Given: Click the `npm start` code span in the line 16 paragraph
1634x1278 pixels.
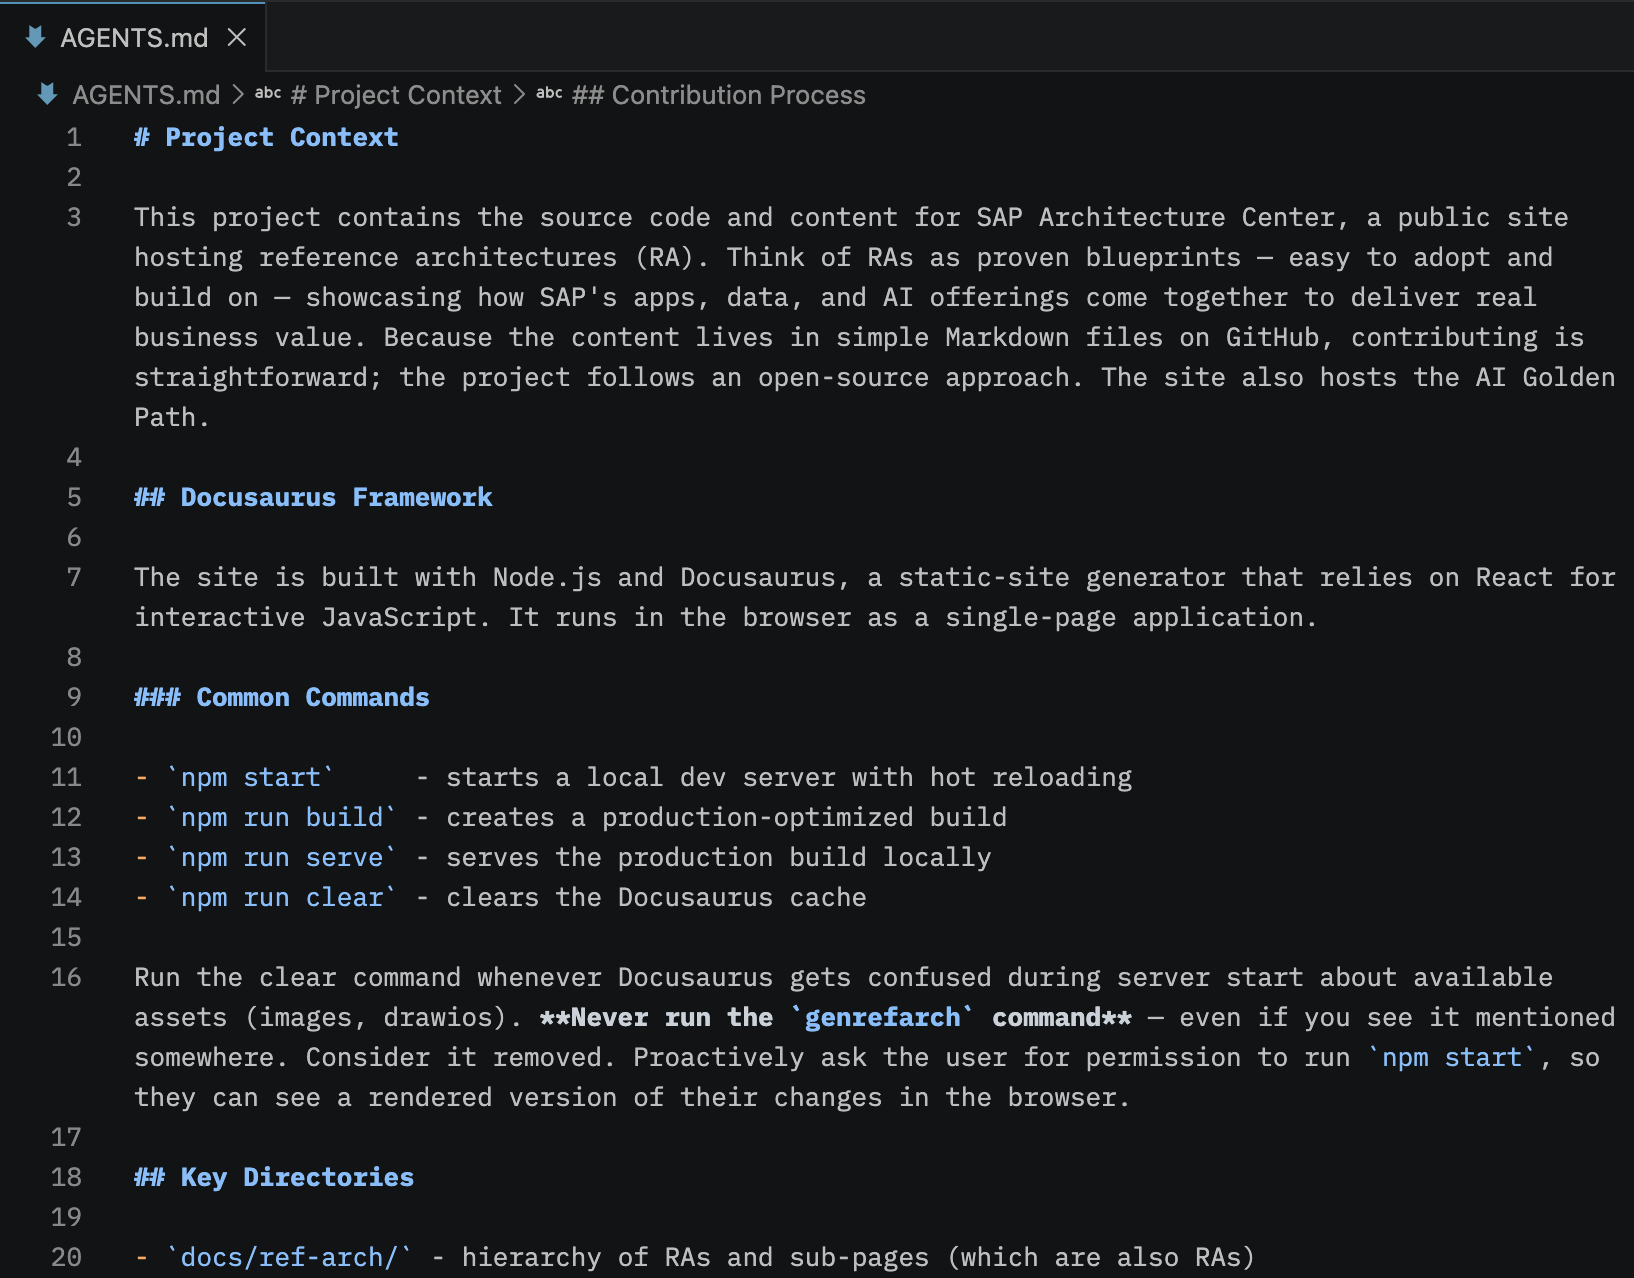Looking at the screenshot, I should coord(1452,1057).
